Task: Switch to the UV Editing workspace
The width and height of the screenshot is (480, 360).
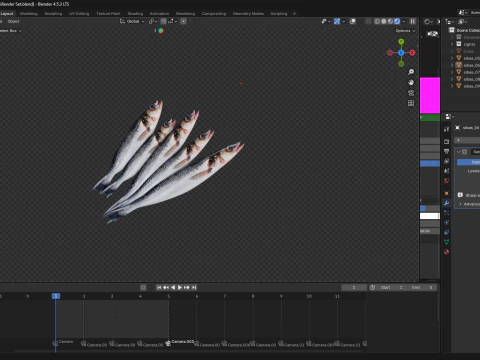Action: [x=79, y=14]
